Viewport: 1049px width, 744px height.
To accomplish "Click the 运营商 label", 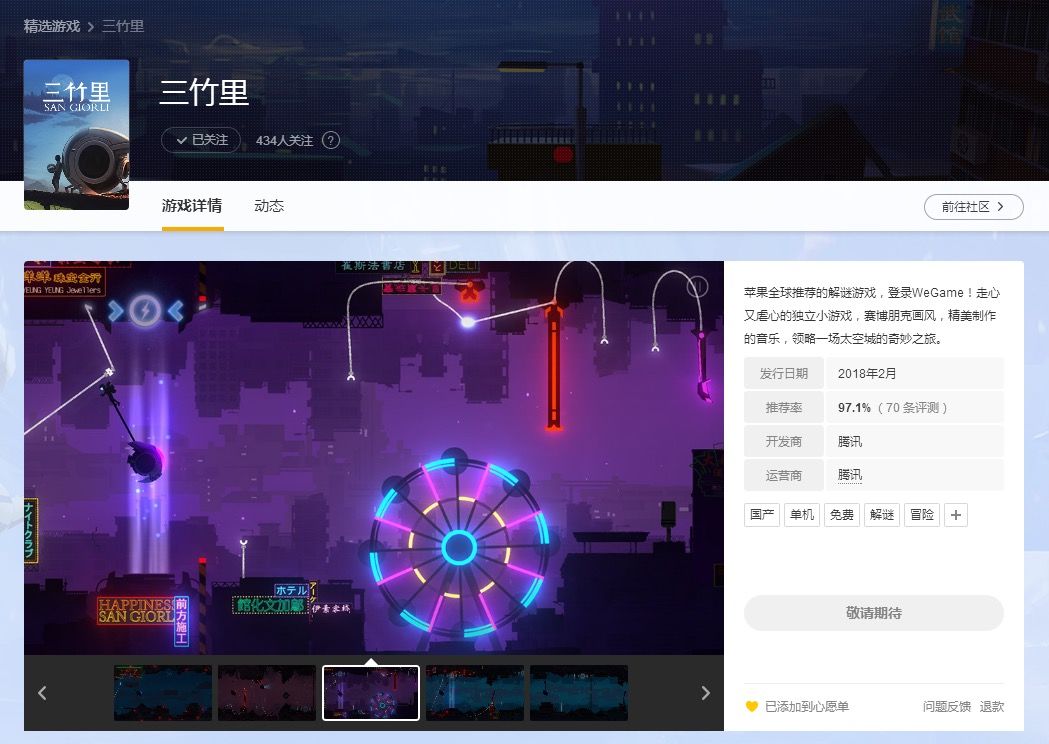I will pyautogui.click(x=783, y=475).
